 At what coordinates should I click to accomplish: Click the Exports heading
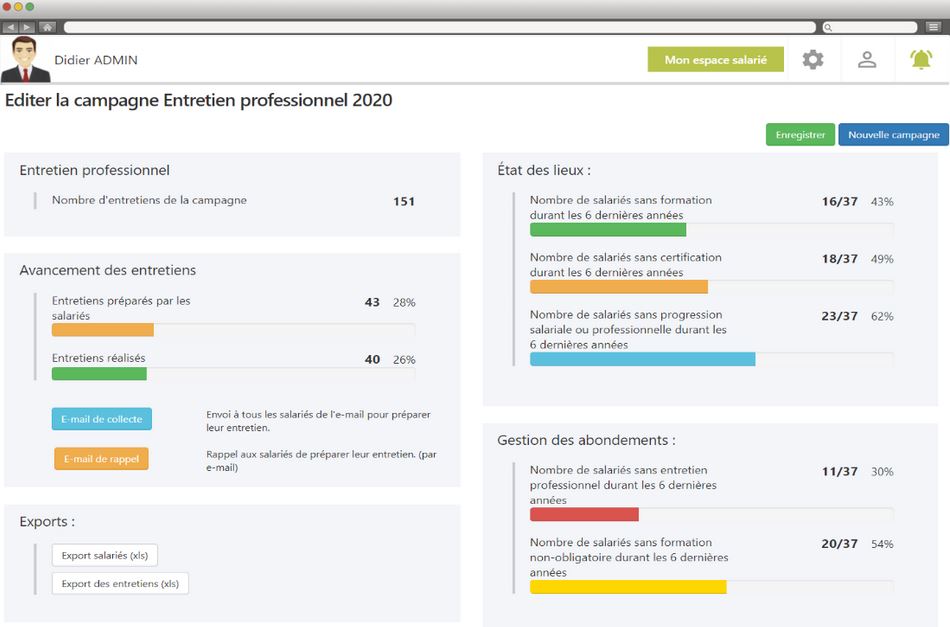47,522
